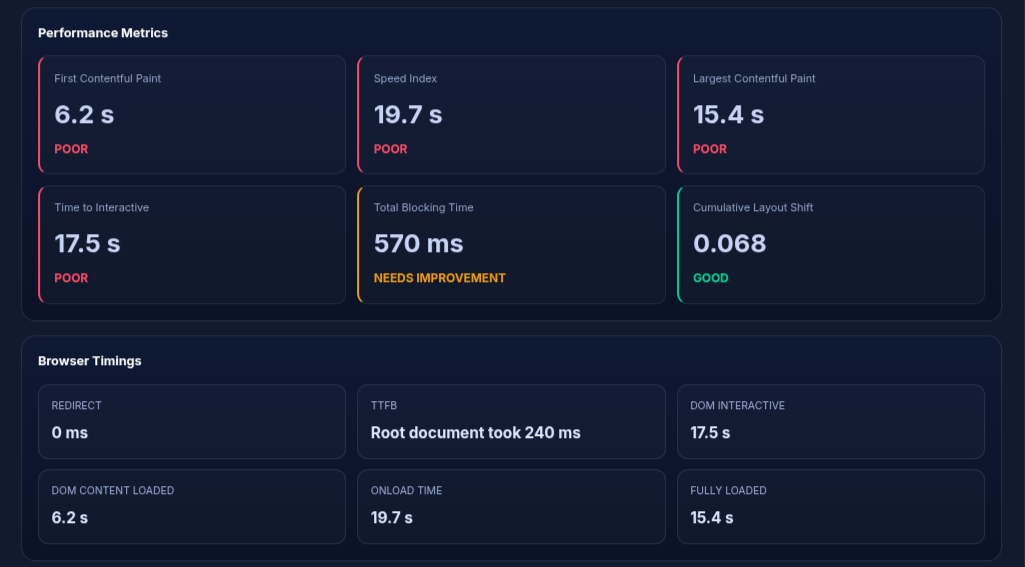
Task: Select the Time to Interactive metric title
Action: (x=101, y=208)
